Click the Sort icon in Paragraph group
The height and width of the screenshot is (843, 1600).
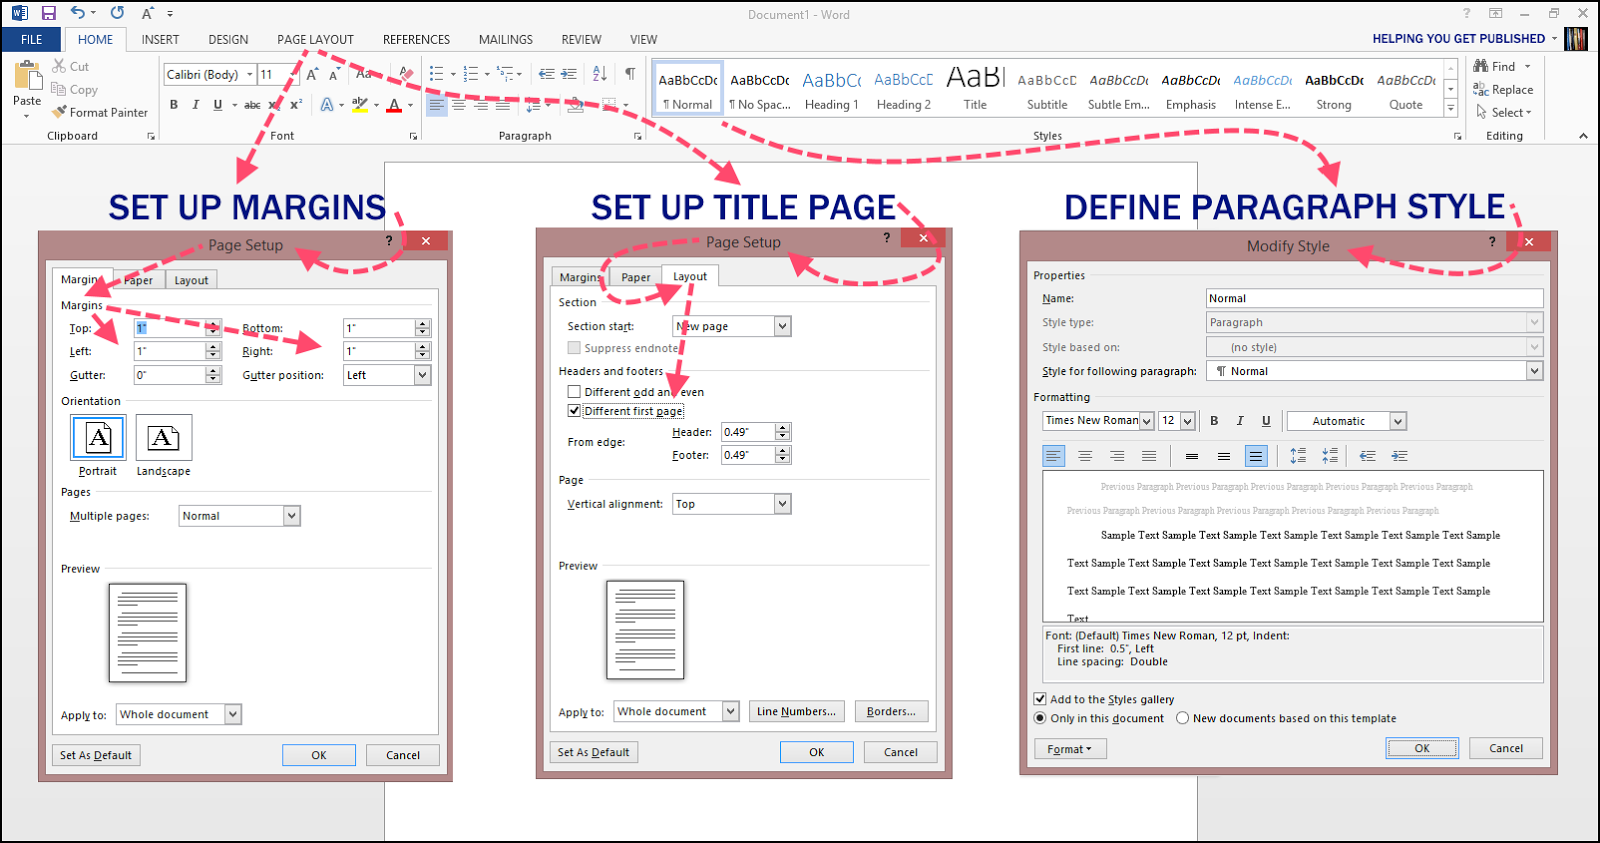coord(600,73)
